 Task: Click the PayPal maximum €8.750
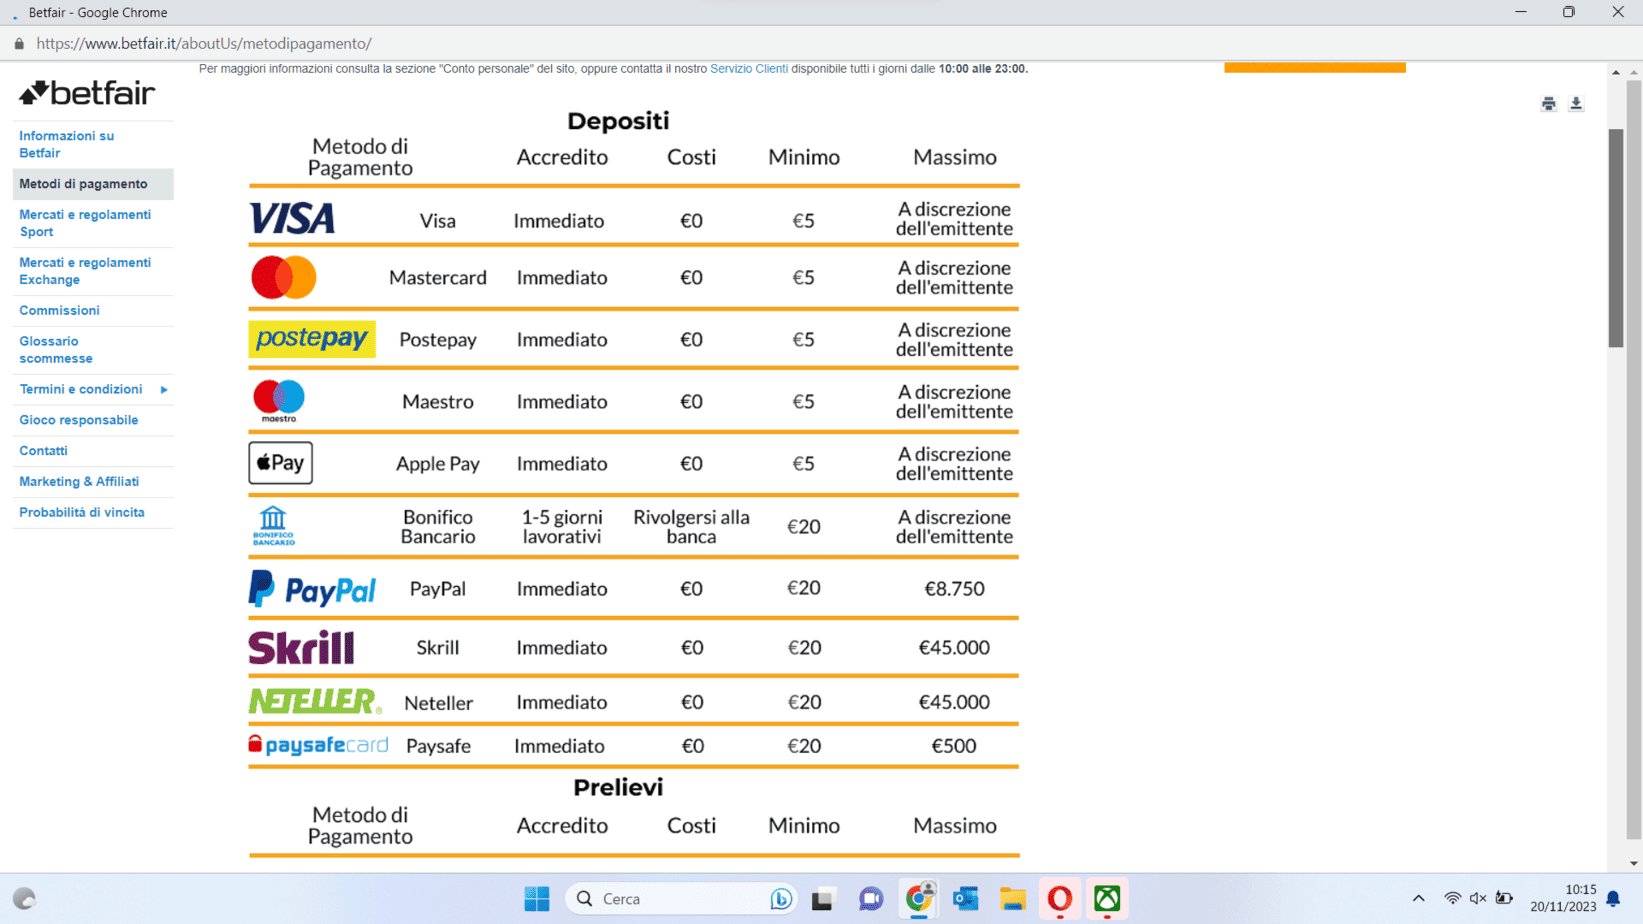(954, 589)
